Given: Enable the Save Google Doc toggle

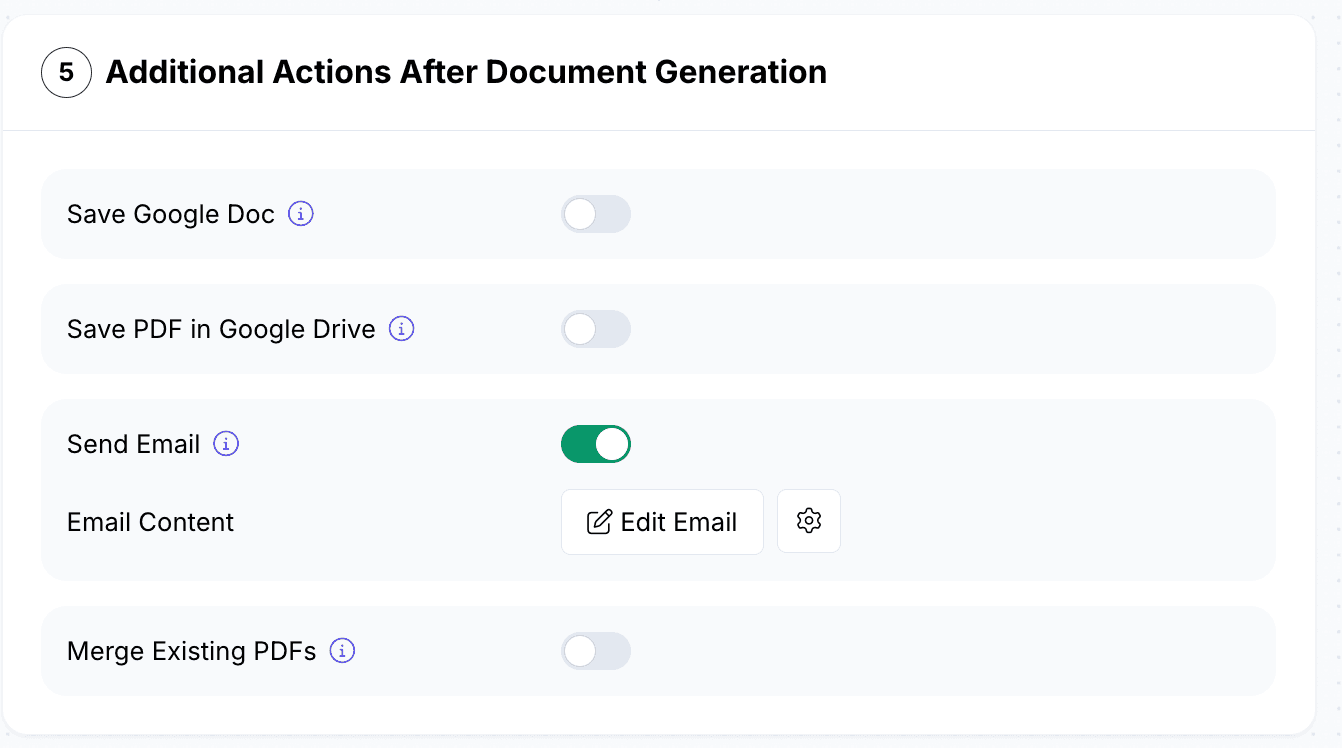Looking at the screenshot, I should click(596, 214).
